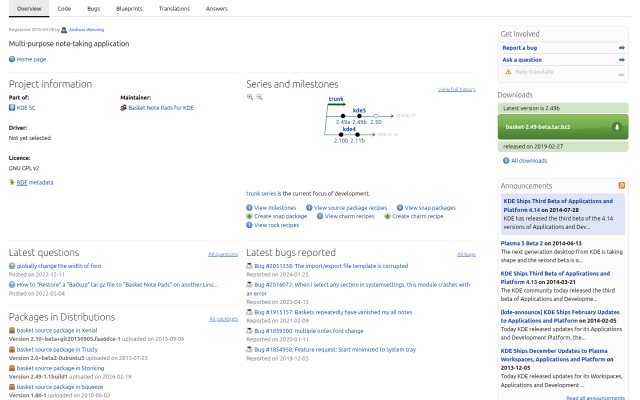Open the KDE SC project link
640x400 pixels.
pos(26,108)
